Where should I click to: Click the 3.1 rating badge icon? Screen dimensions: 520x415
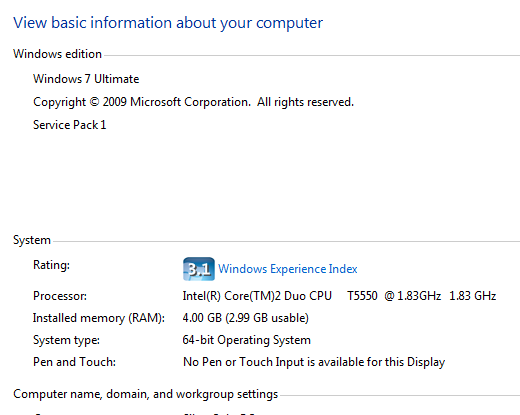pos(199,269)
